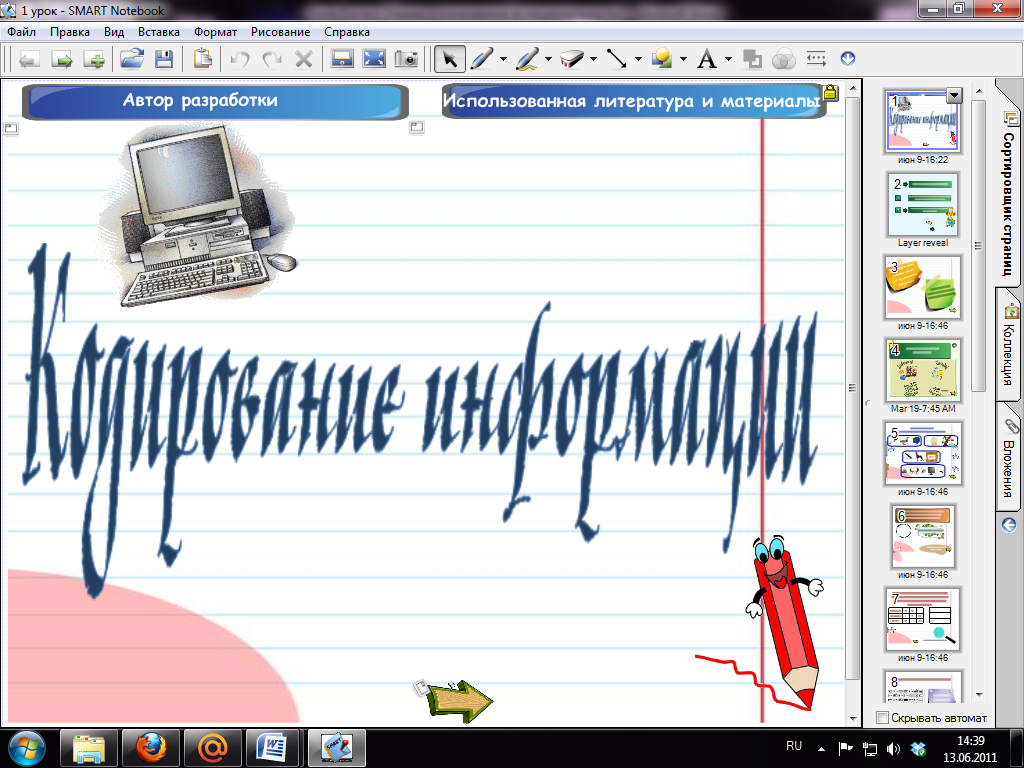Screen dimensions: 1024x768
Task: Open page 5 thumbnail
Action: [923, 453]
